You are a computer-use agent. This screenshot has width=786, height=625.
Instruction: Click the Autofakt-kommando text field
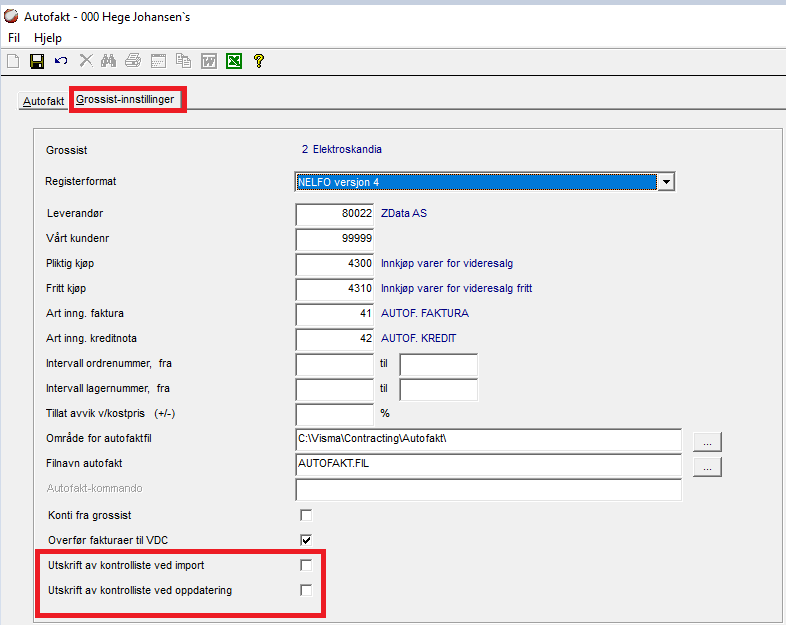(489, 489)
